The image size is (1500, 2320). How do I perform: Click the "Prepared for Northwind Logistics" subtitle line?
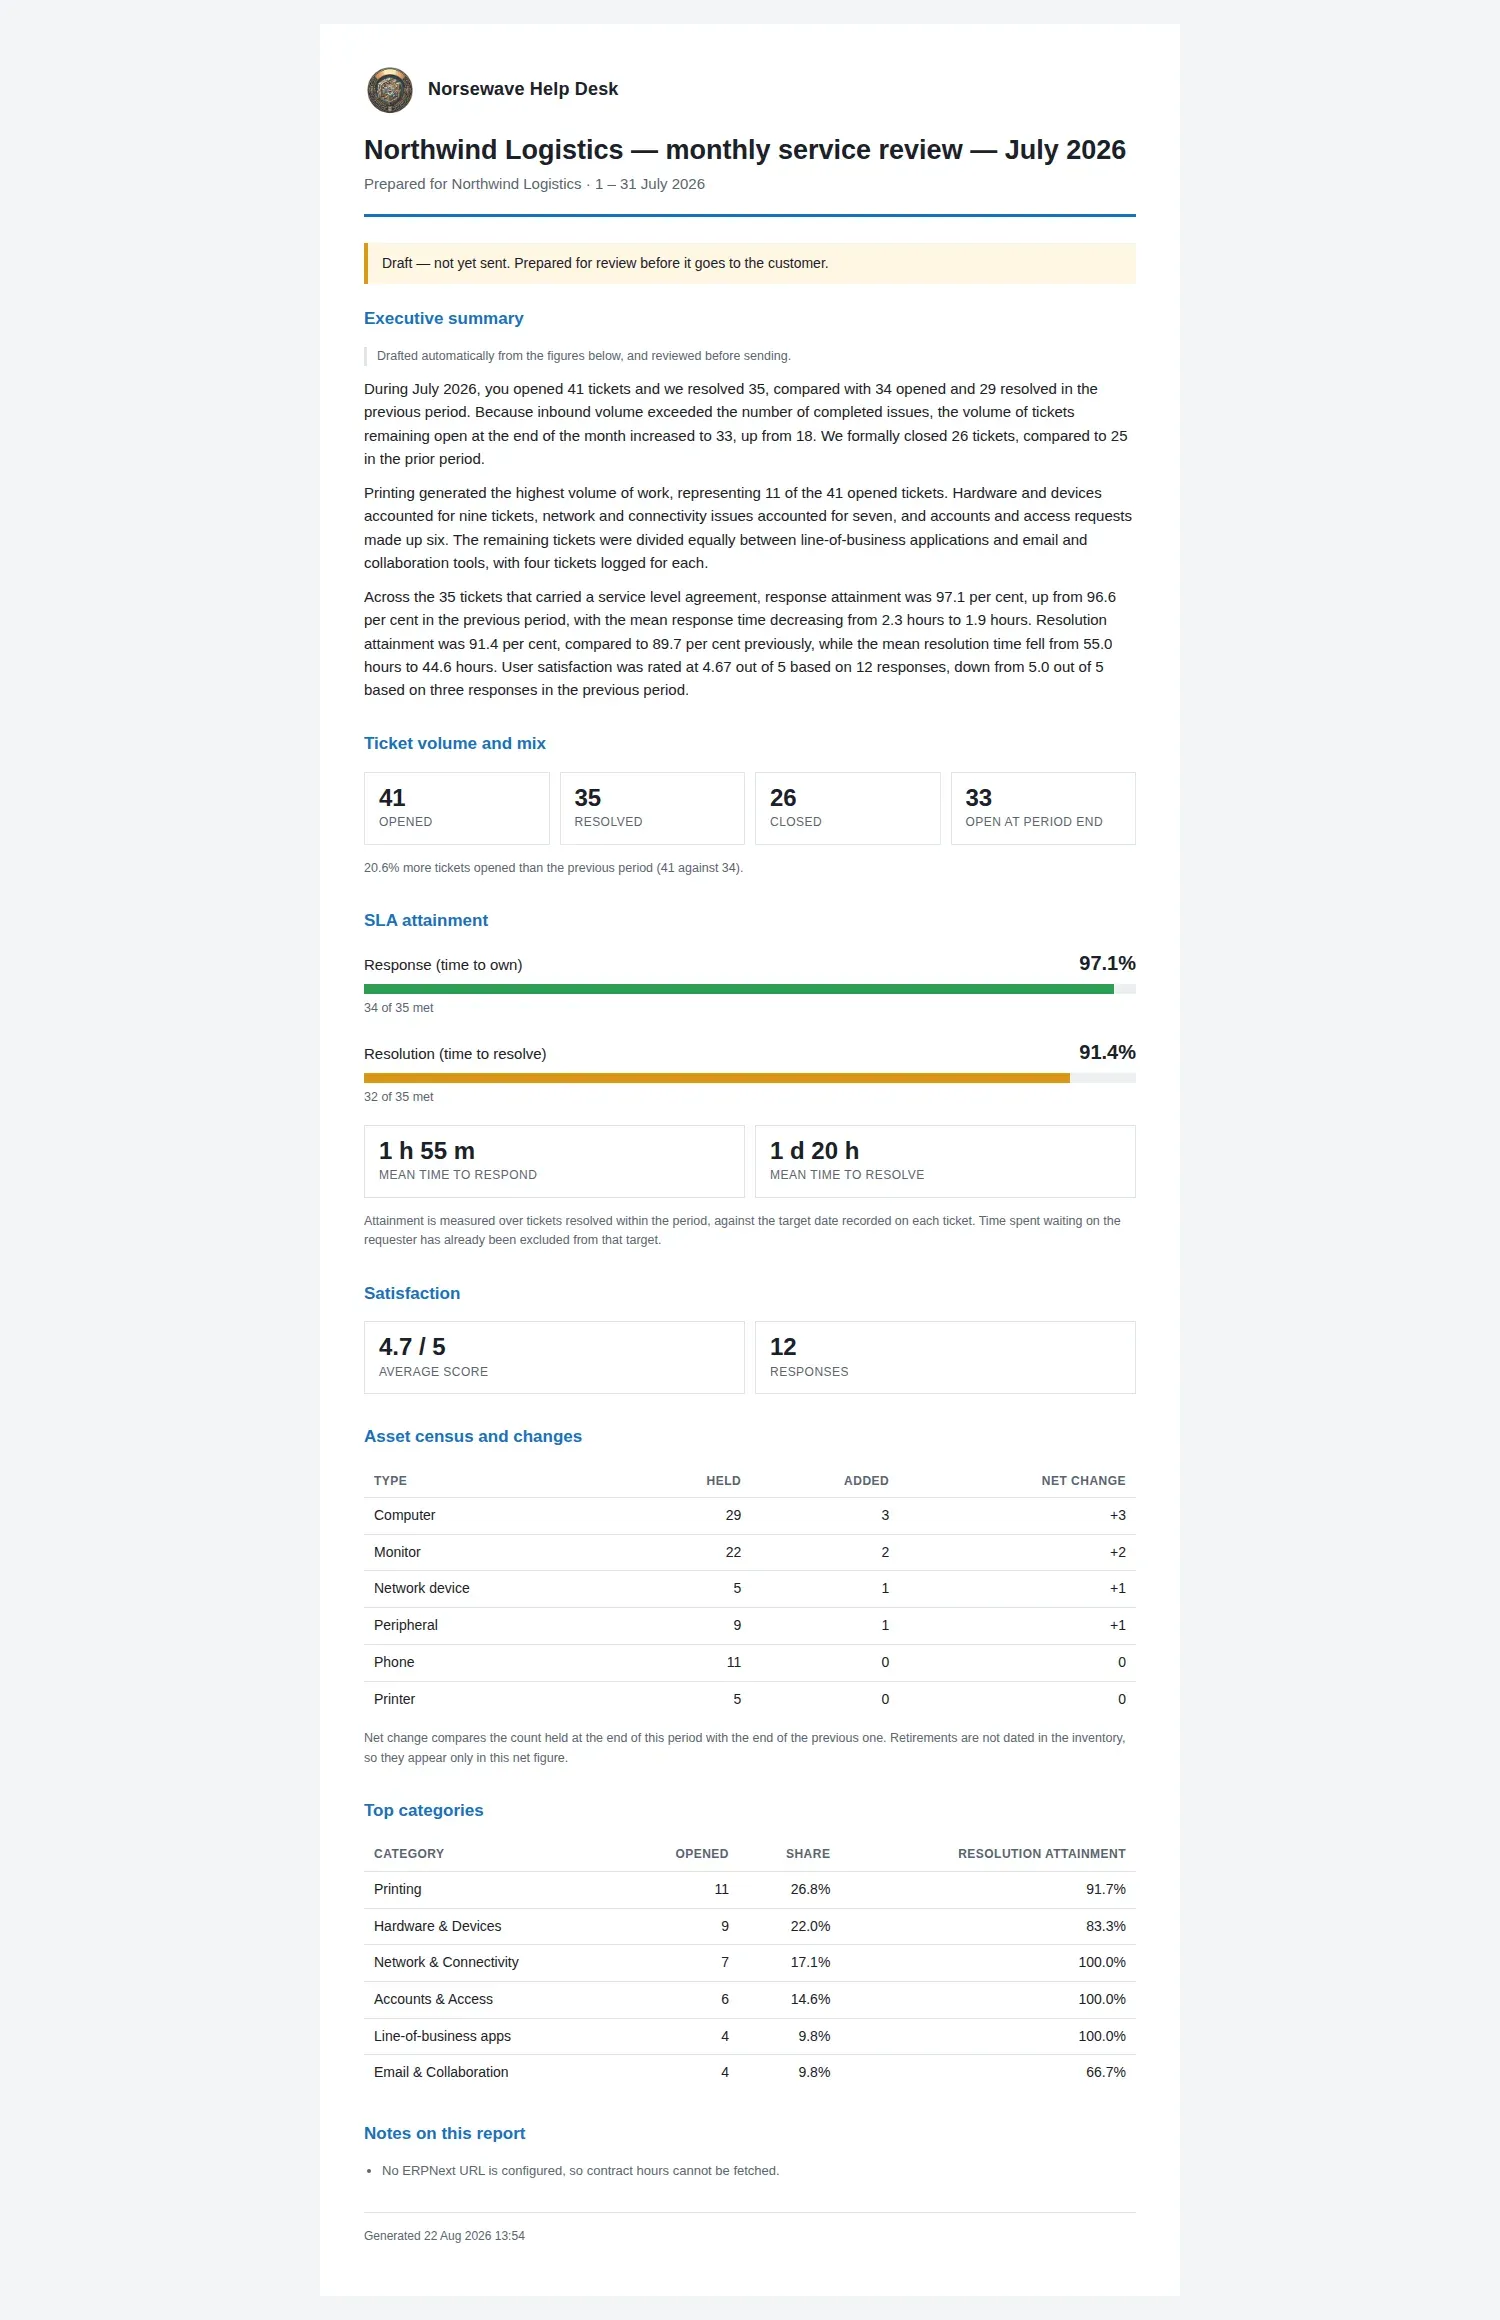tap(534, 184)
